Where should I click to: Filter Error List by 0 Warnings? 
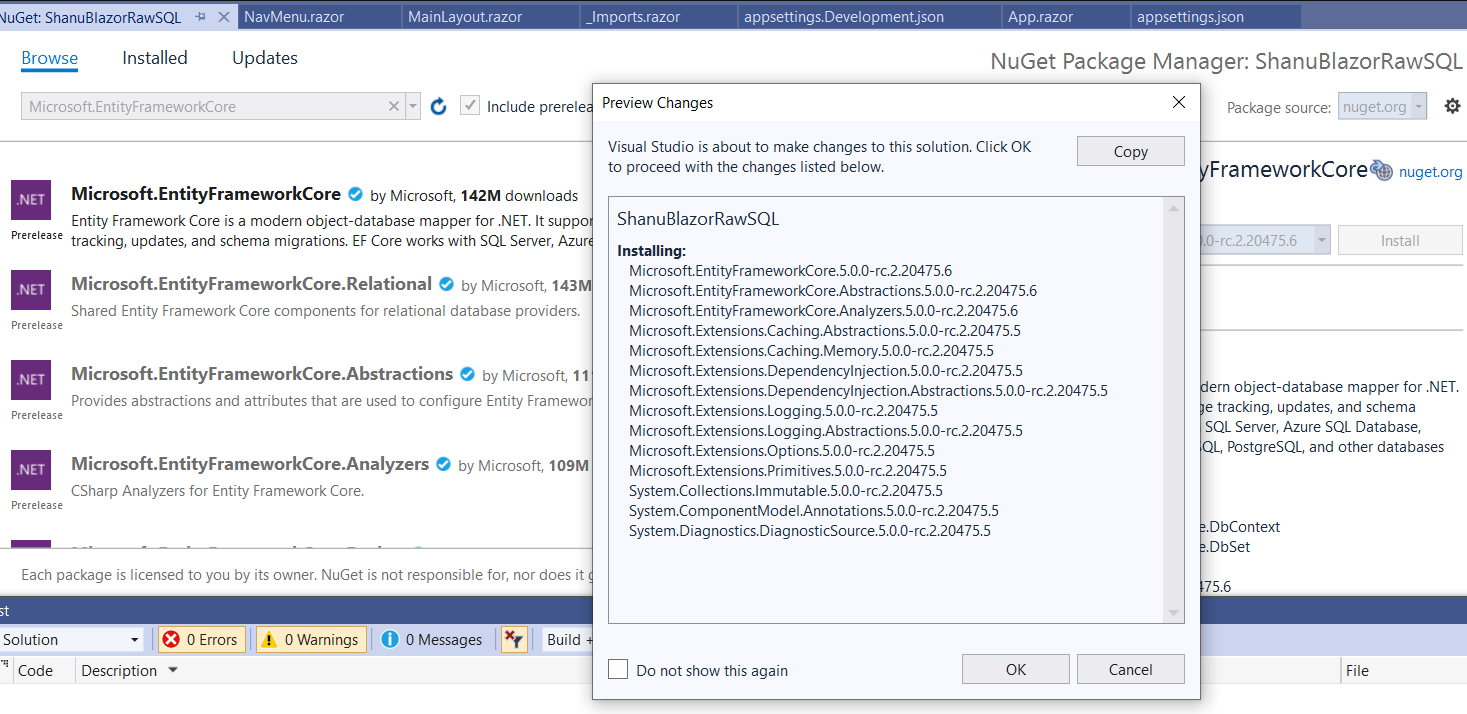(311, 640)
